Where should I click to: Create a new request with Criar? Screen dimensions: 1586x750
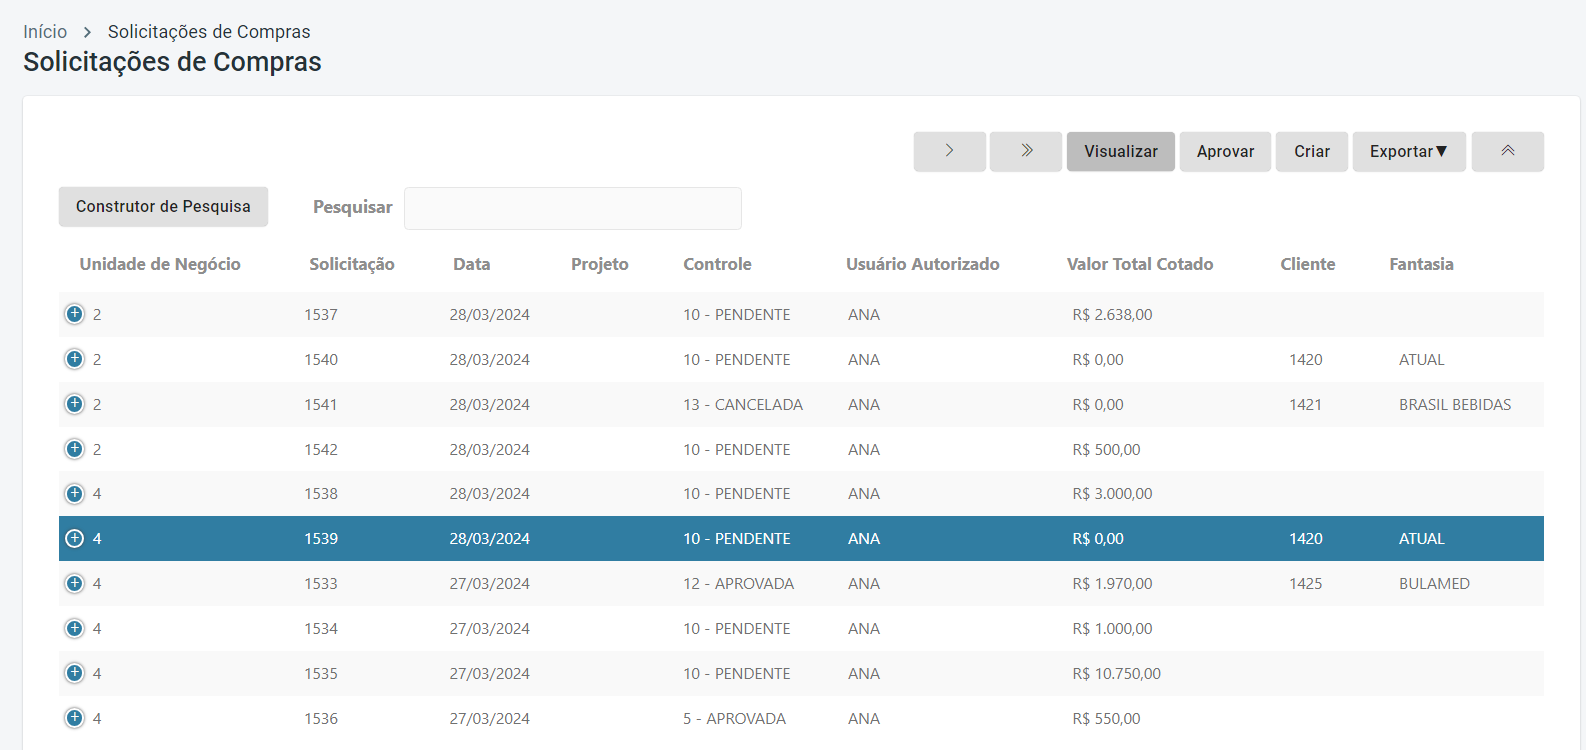click(1312, 151)
